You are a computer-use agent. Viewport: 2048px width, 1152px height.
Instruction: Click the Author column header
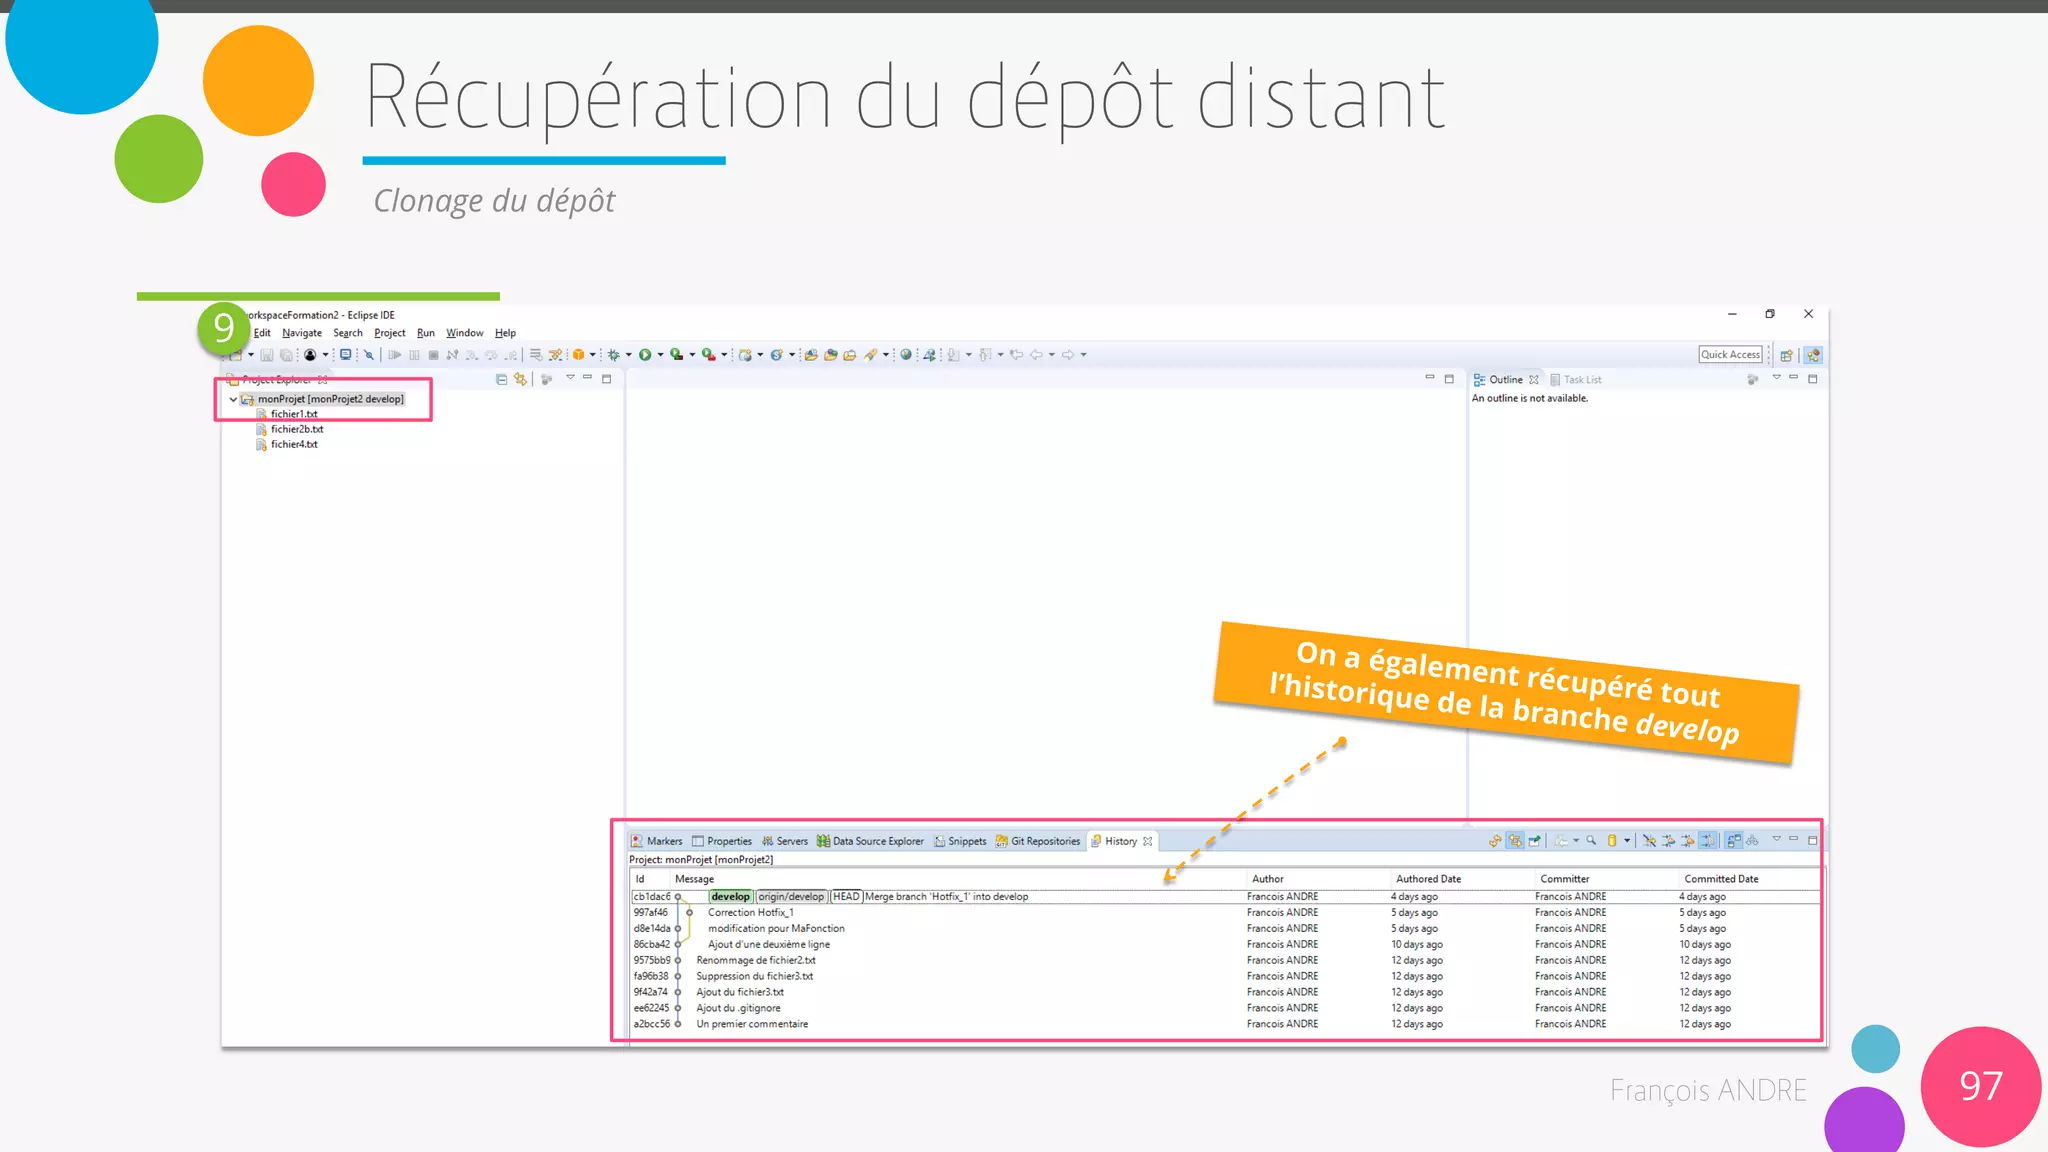click(x=1267, y=879)
